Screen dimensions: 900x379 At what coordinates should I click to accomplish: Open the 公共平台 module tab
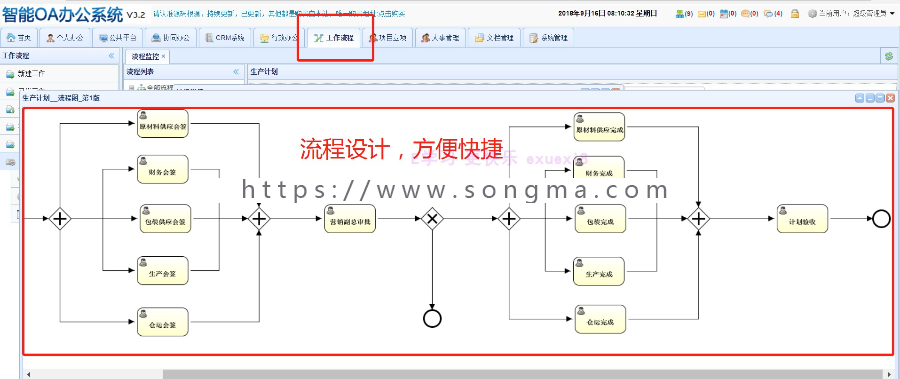point(117,38)
